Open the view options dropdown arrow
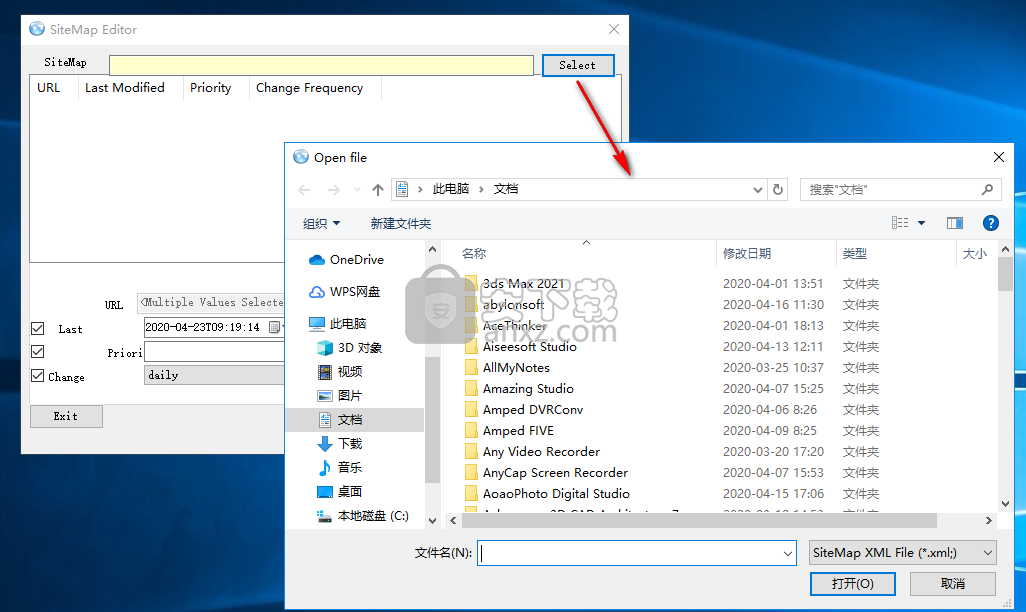This screenshot has width=1026, height=612. (x=921, y=223)
